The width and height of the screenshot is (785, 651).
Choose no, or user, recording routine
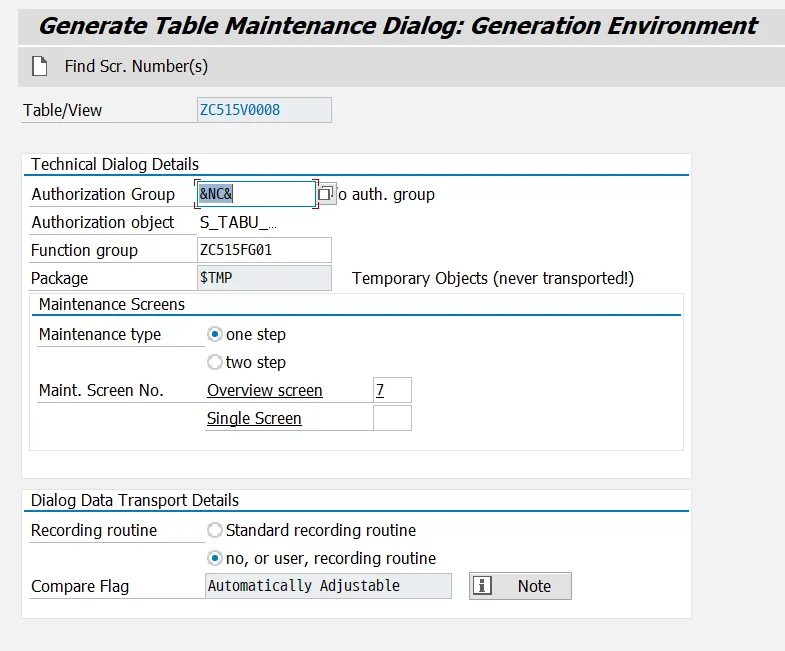coord(215,558)
